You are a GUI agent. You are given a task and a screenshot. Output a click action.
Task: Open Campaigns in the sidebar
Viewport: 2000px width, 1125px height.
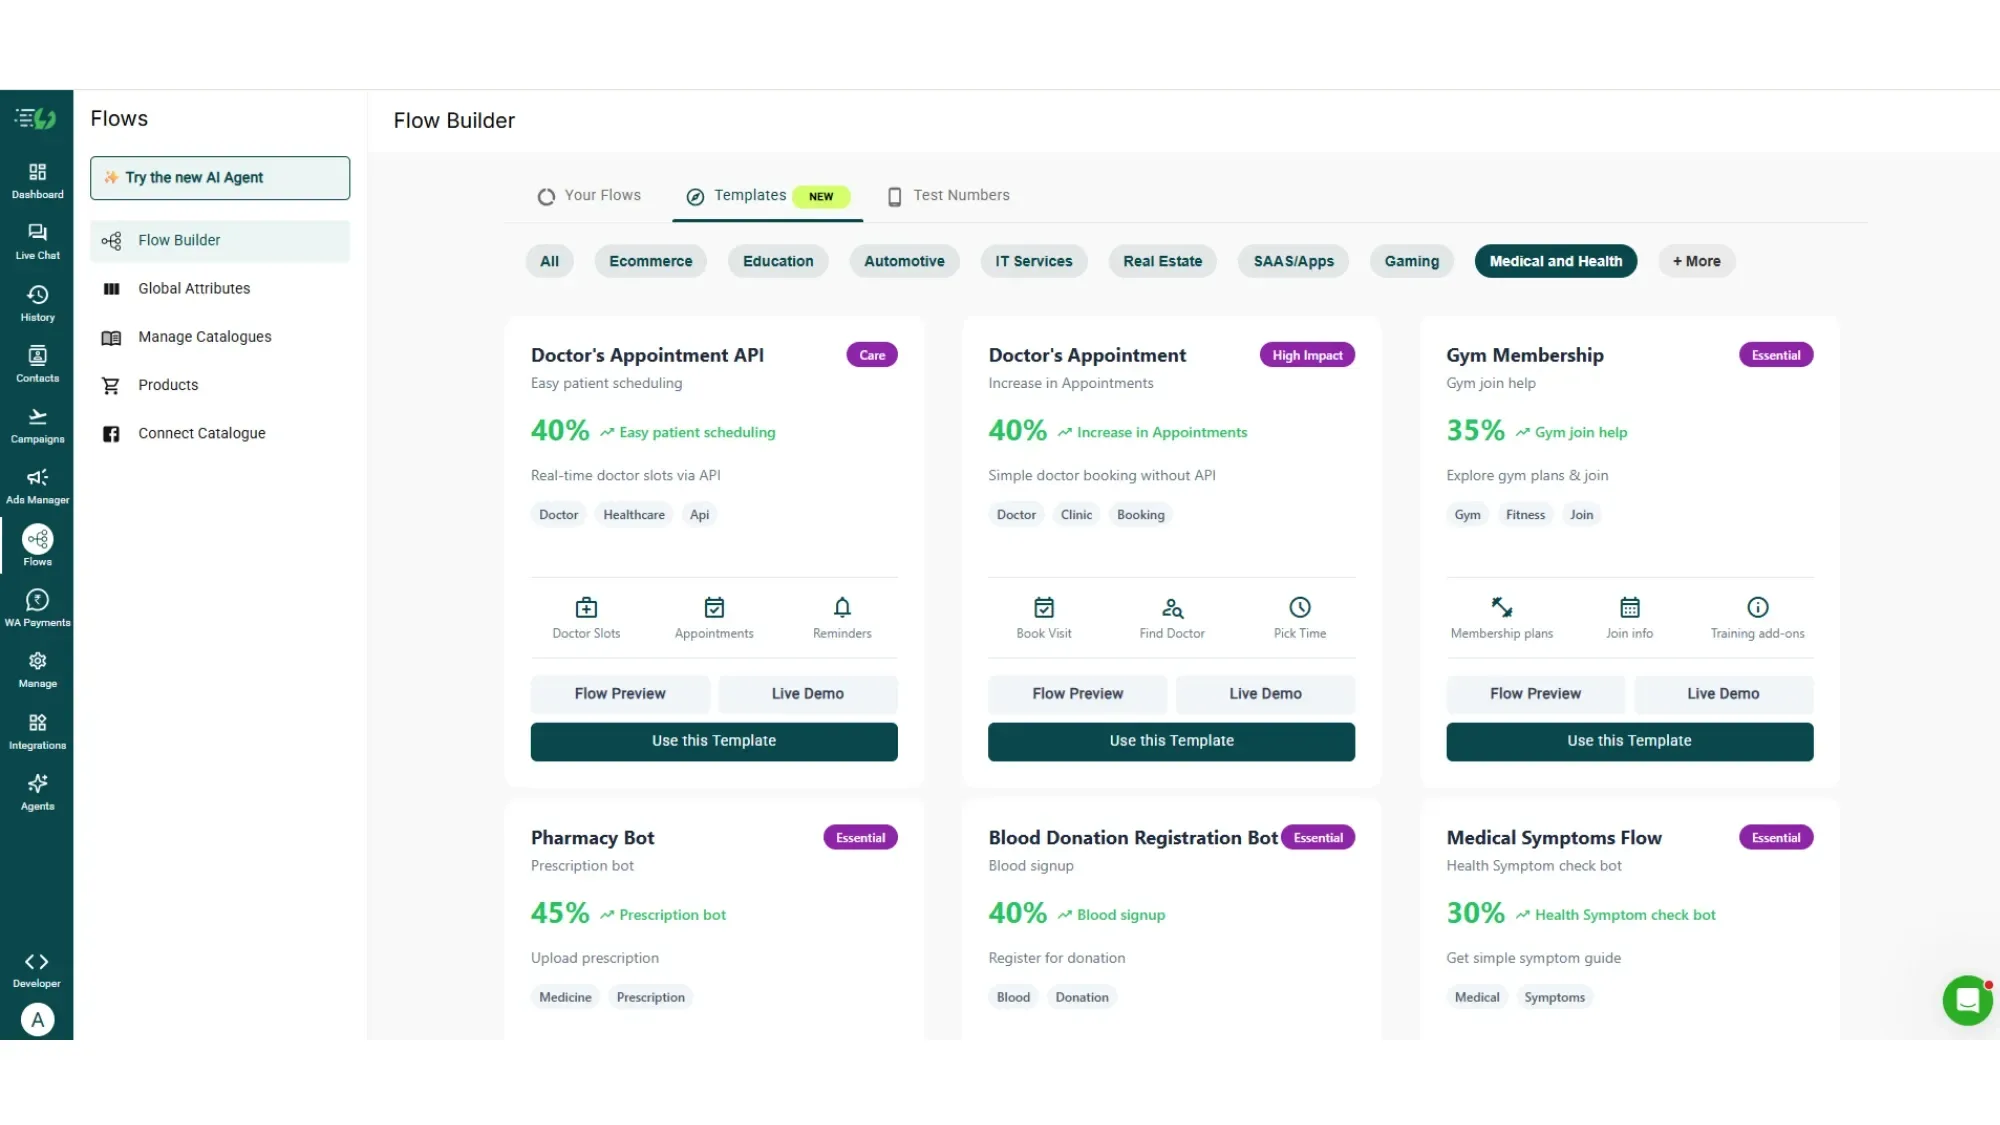37,425
